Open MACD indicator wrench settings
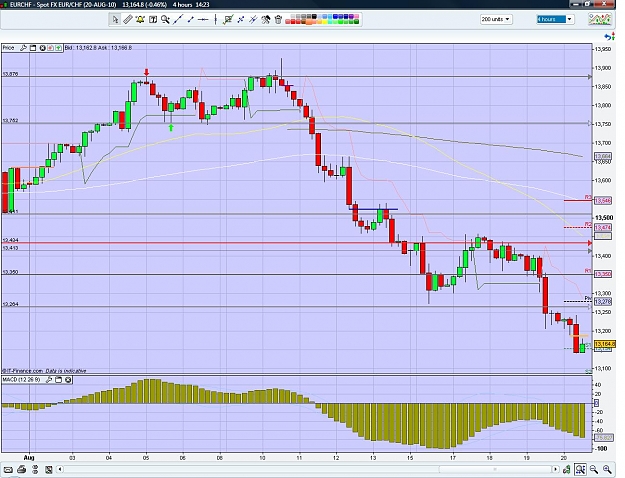This screenshot has width=625, height=478. 49,380
